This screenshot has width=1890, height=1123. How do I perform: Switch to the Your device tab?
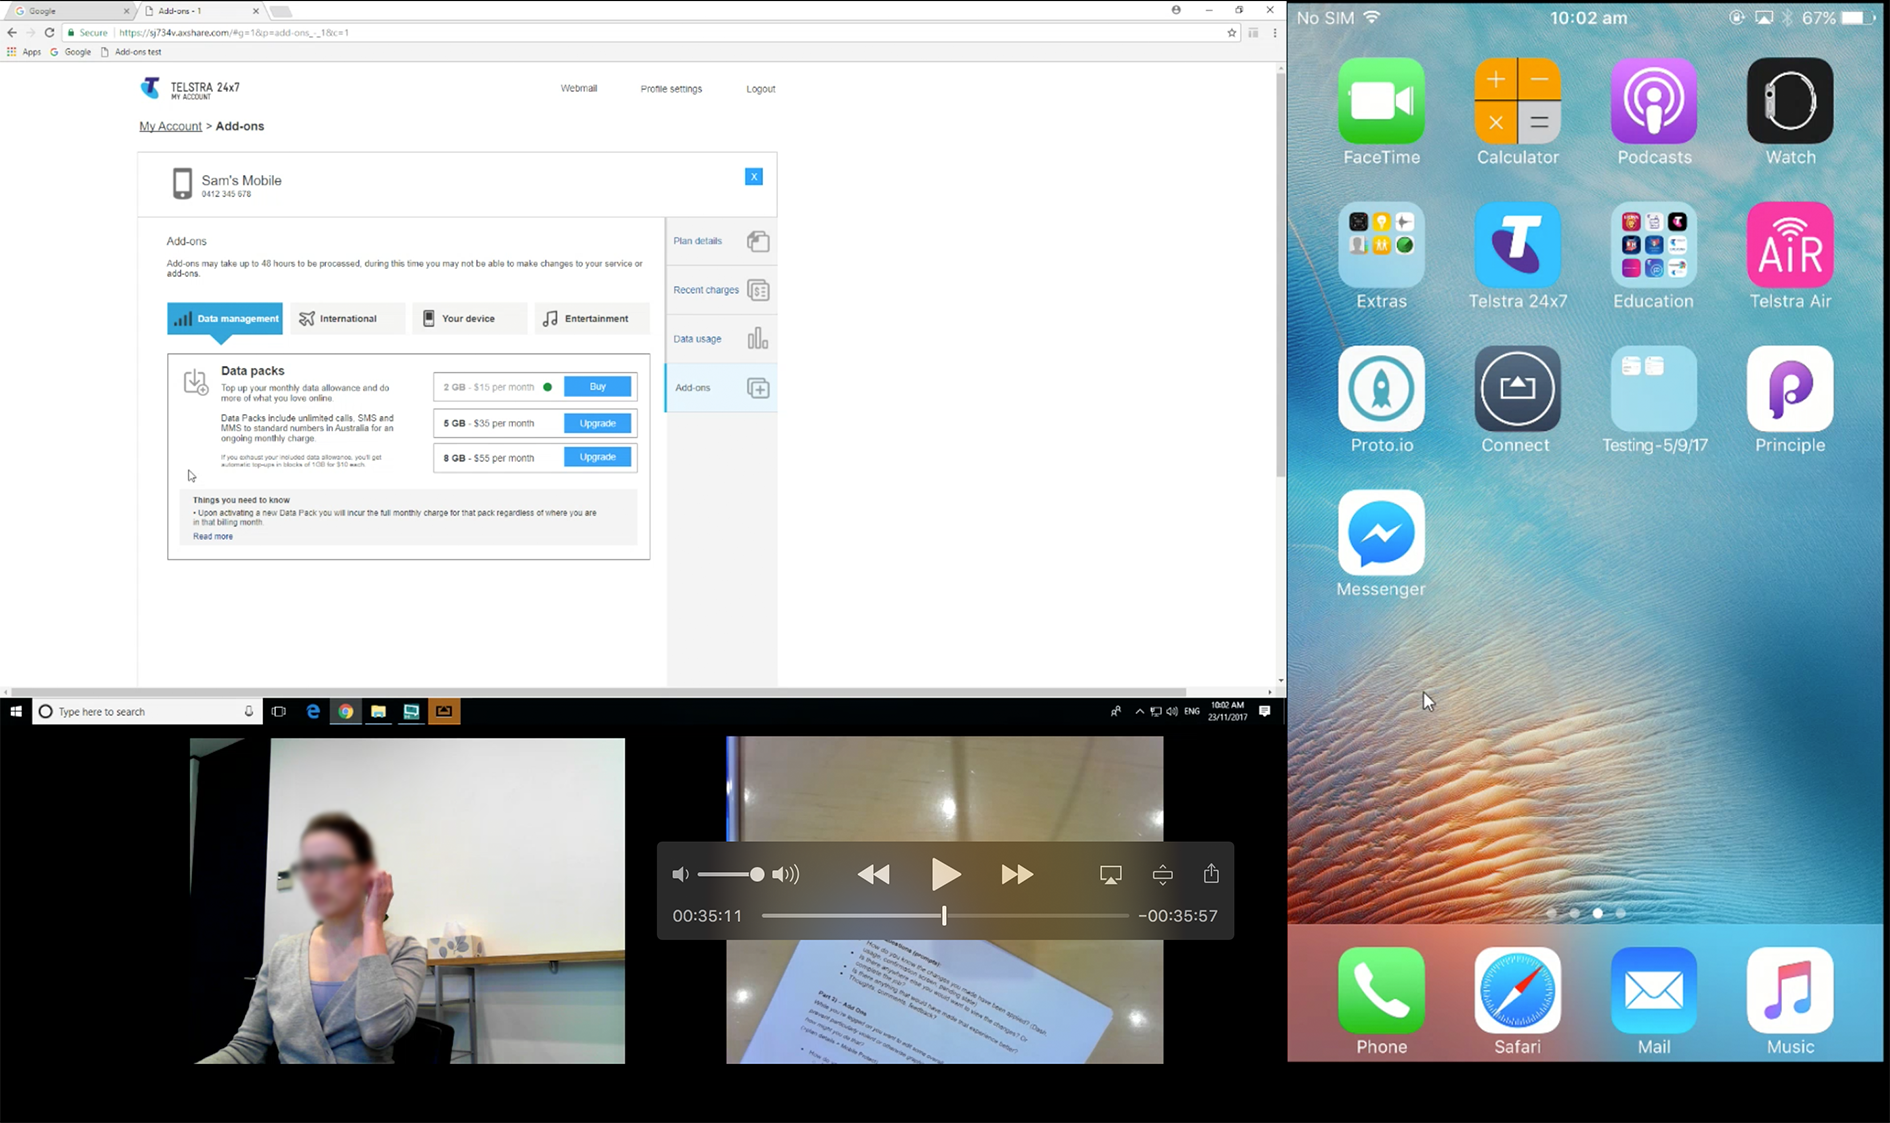point(468,319)
